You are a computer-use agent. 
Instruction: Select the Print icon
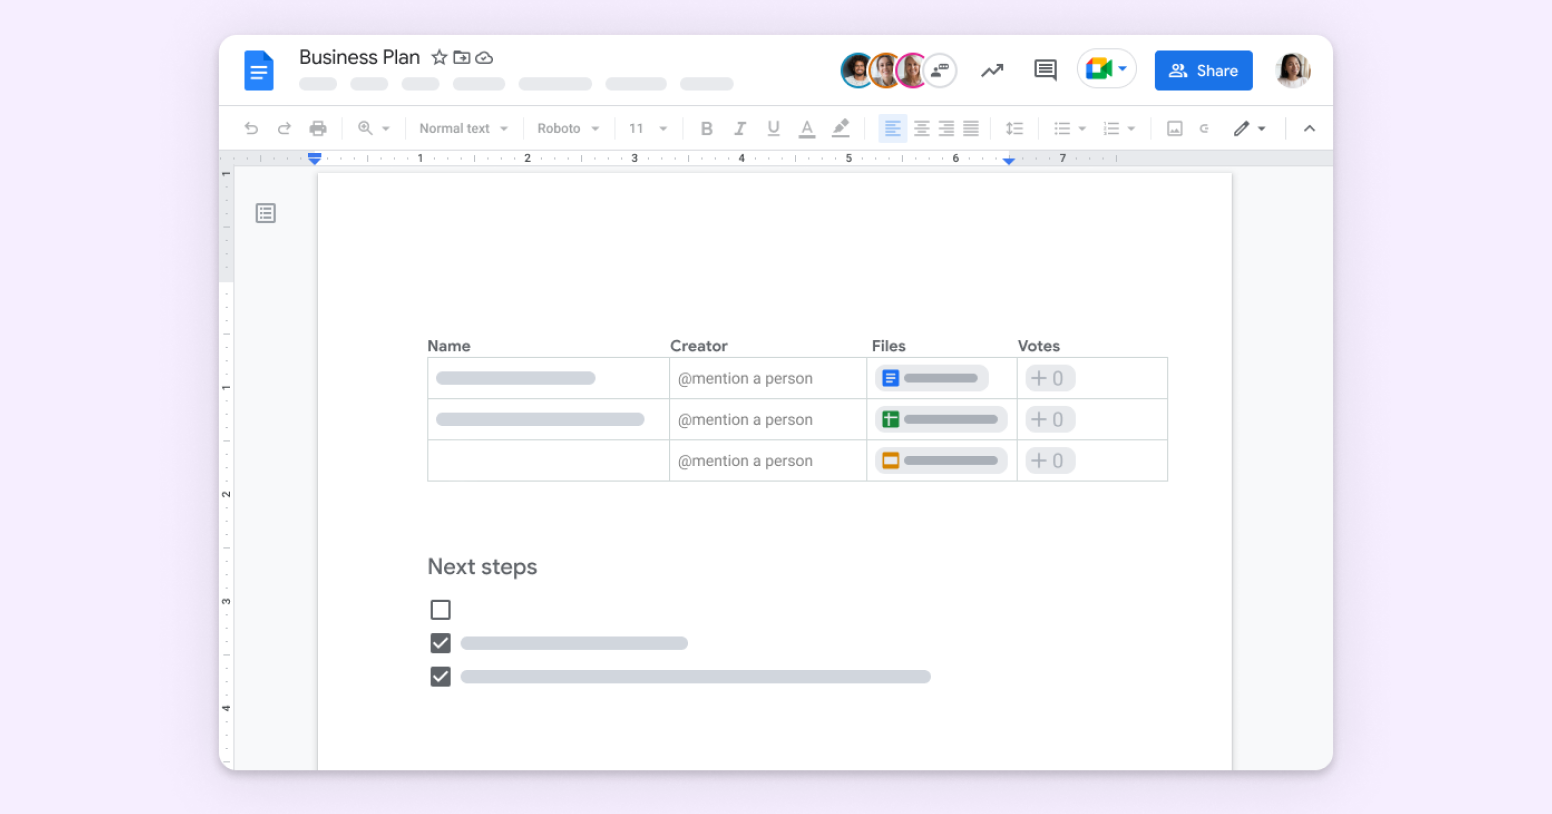point(318,128)
